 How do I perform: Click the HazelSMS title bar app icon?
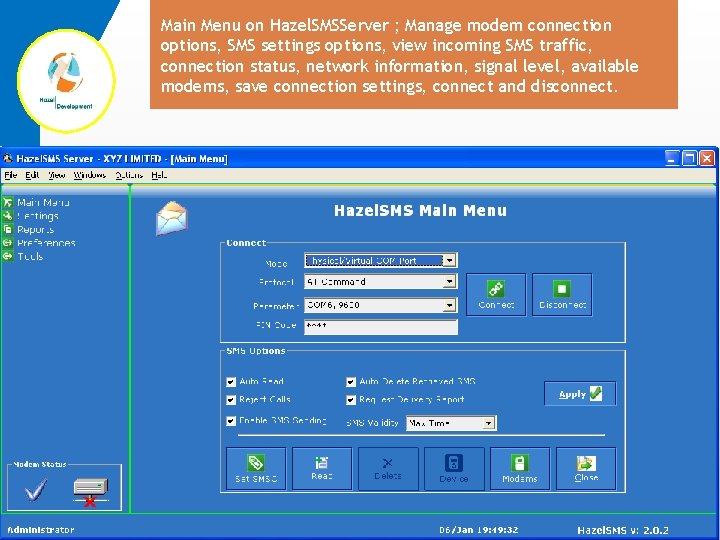coord(8,158)
